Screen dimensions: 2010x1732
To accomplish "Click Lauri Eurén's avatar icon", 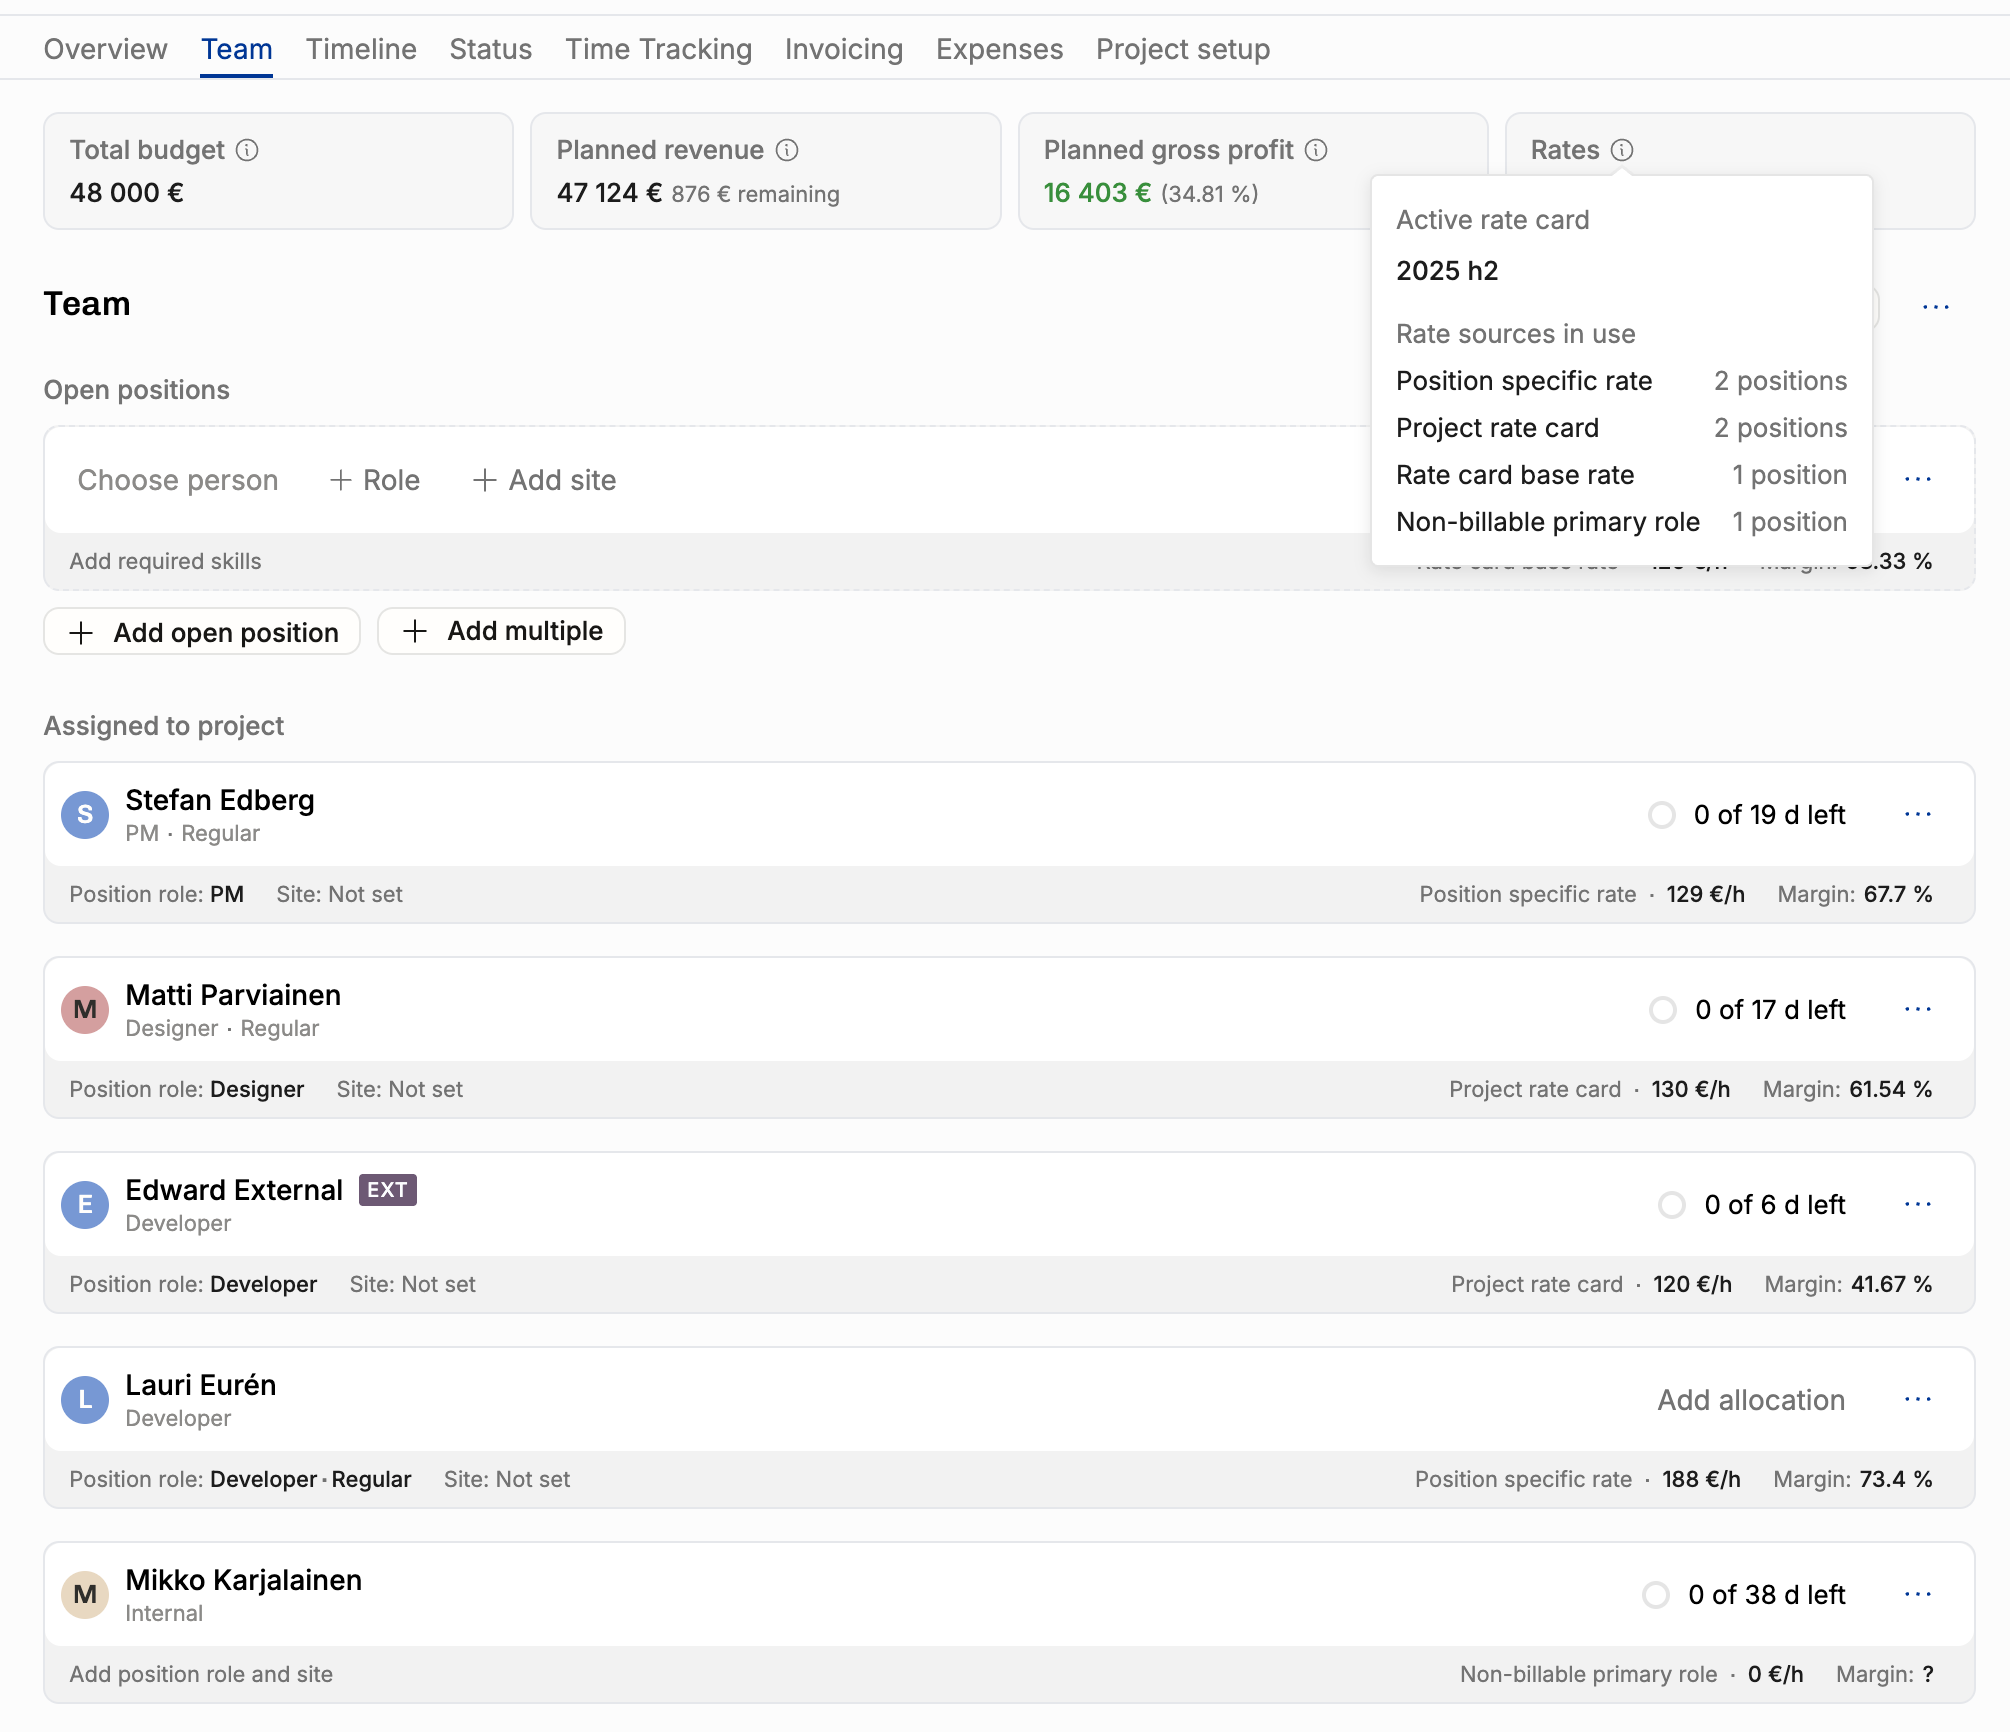I will click(x=85, y=1400).
